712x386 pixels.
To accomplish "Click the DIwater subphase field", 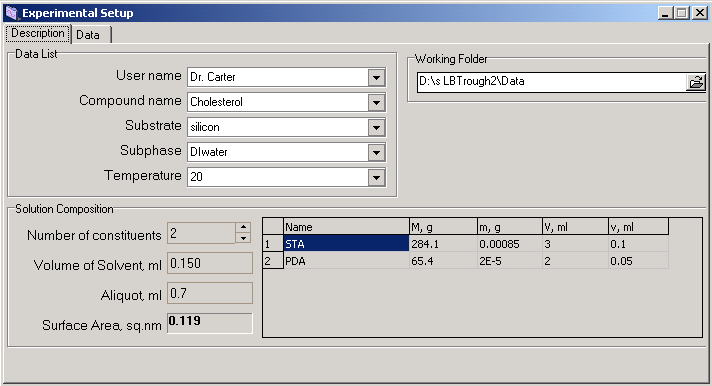I will click(x=278, y=152).
